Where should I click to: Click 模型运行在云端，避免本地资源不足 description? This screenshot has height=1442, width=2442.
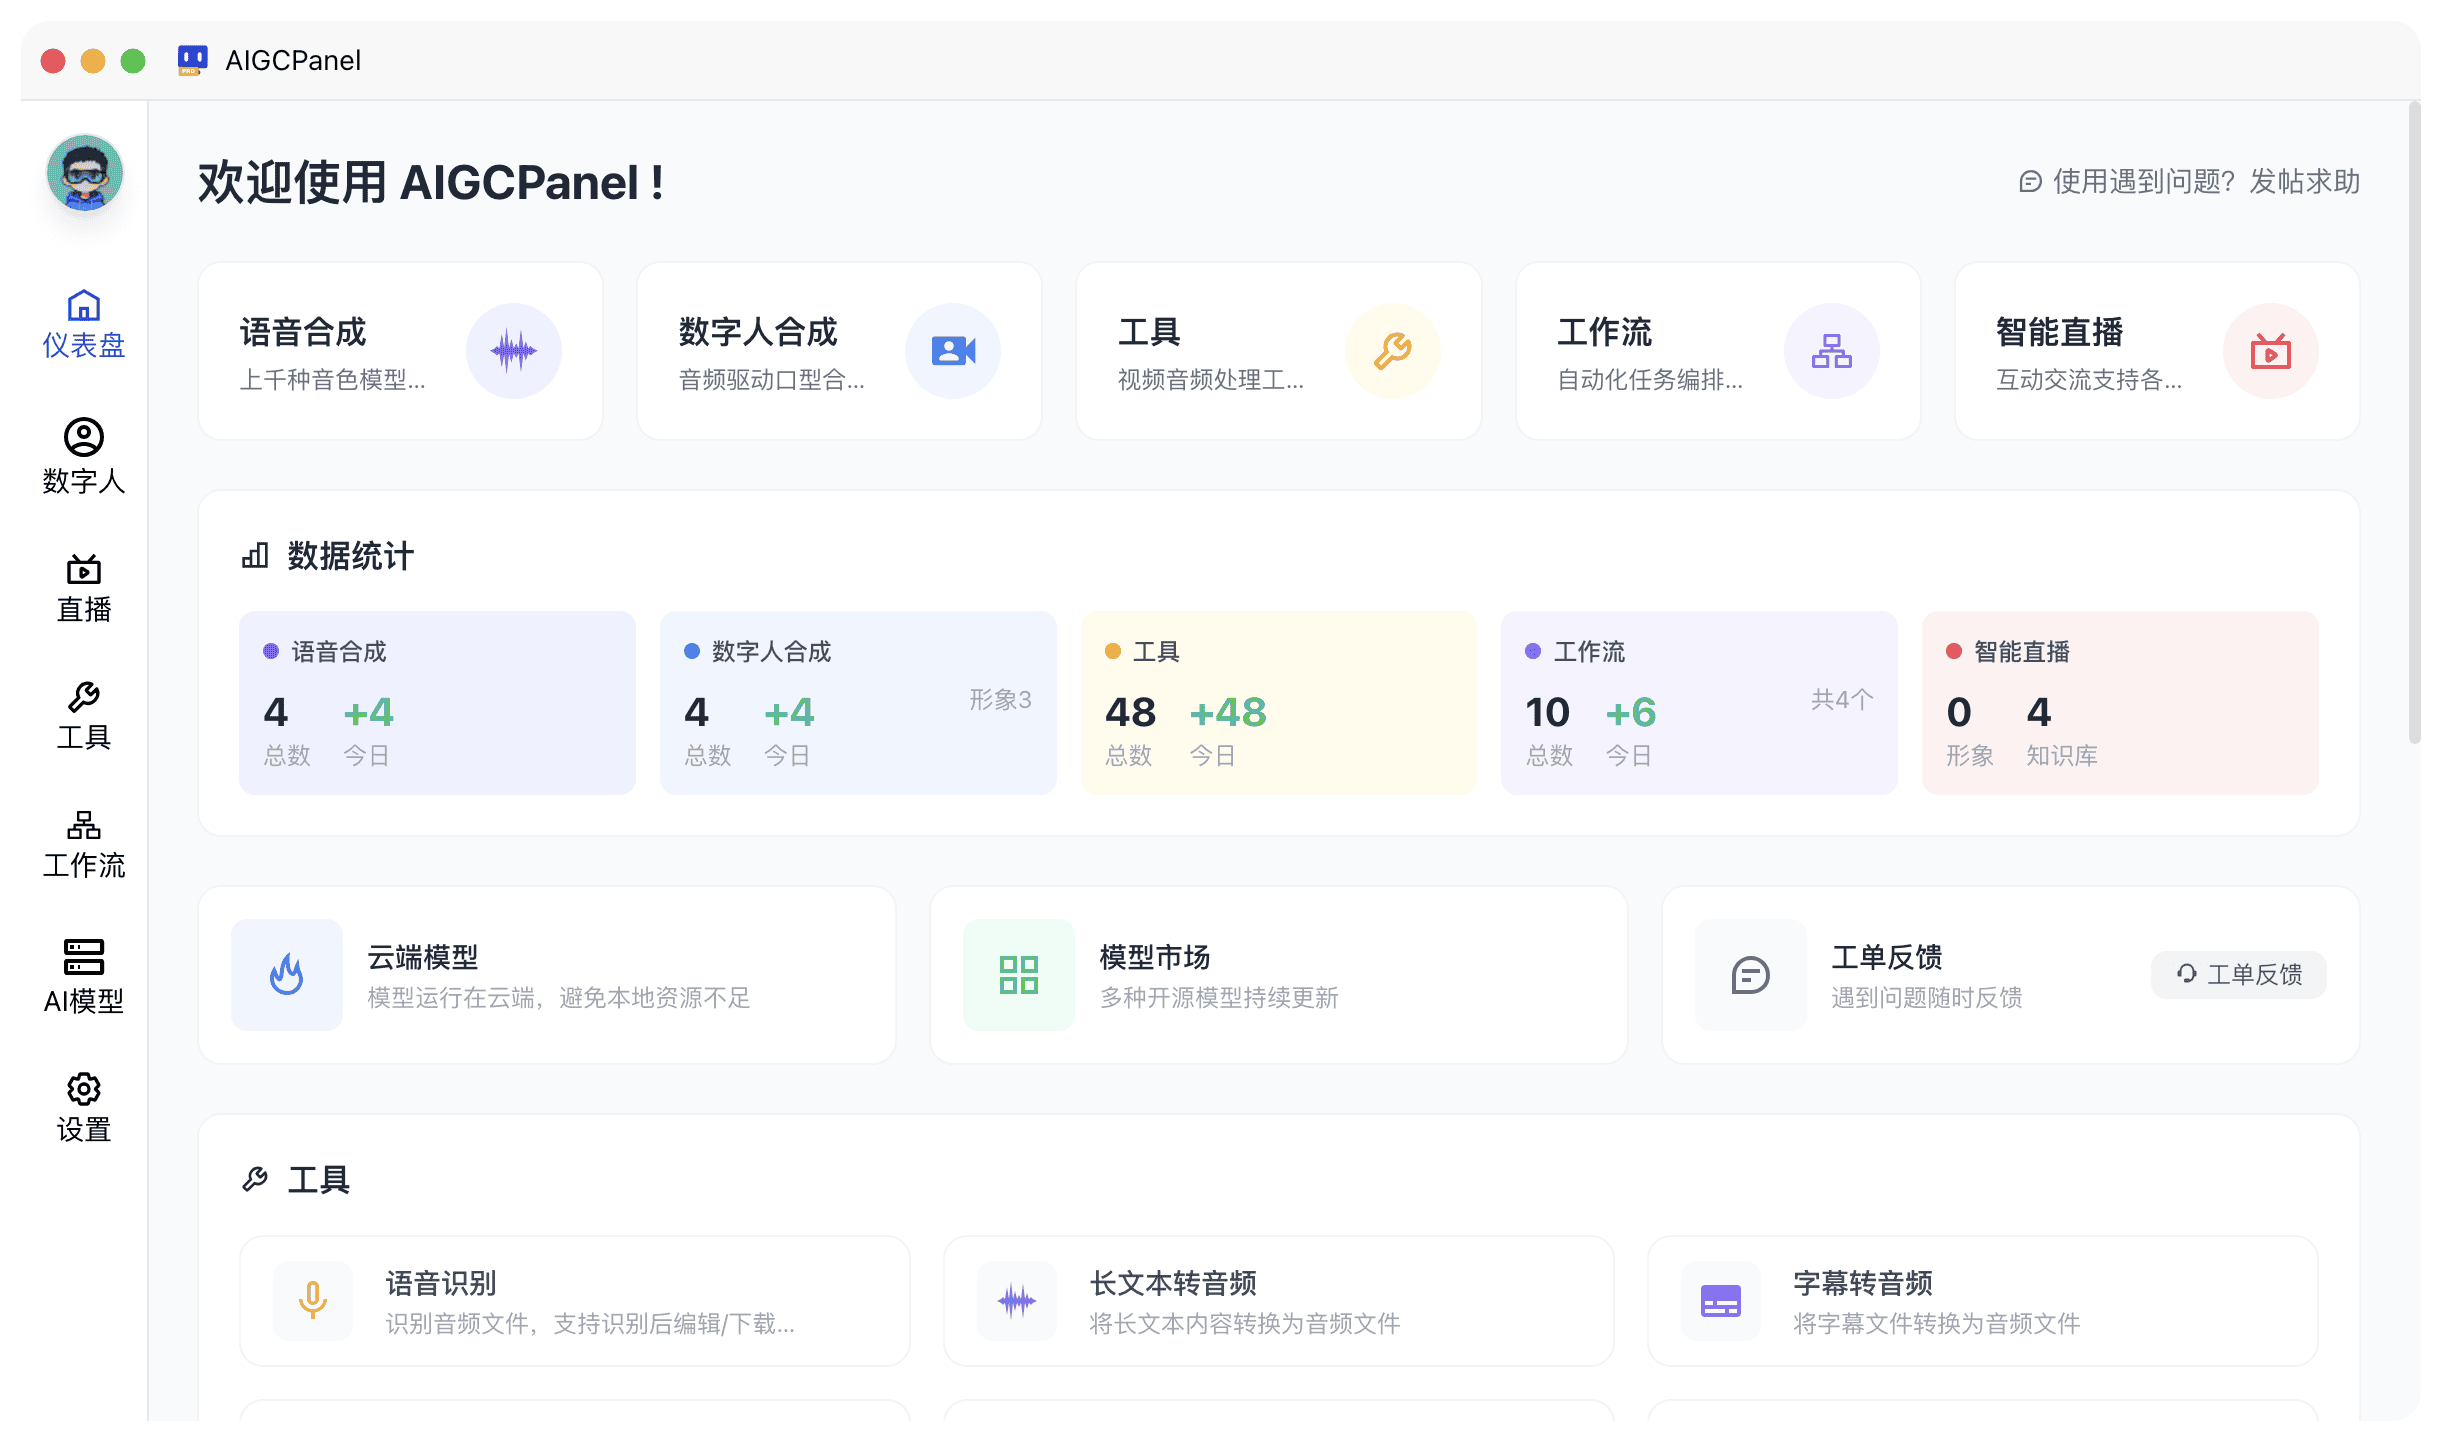tap(559, 998)
